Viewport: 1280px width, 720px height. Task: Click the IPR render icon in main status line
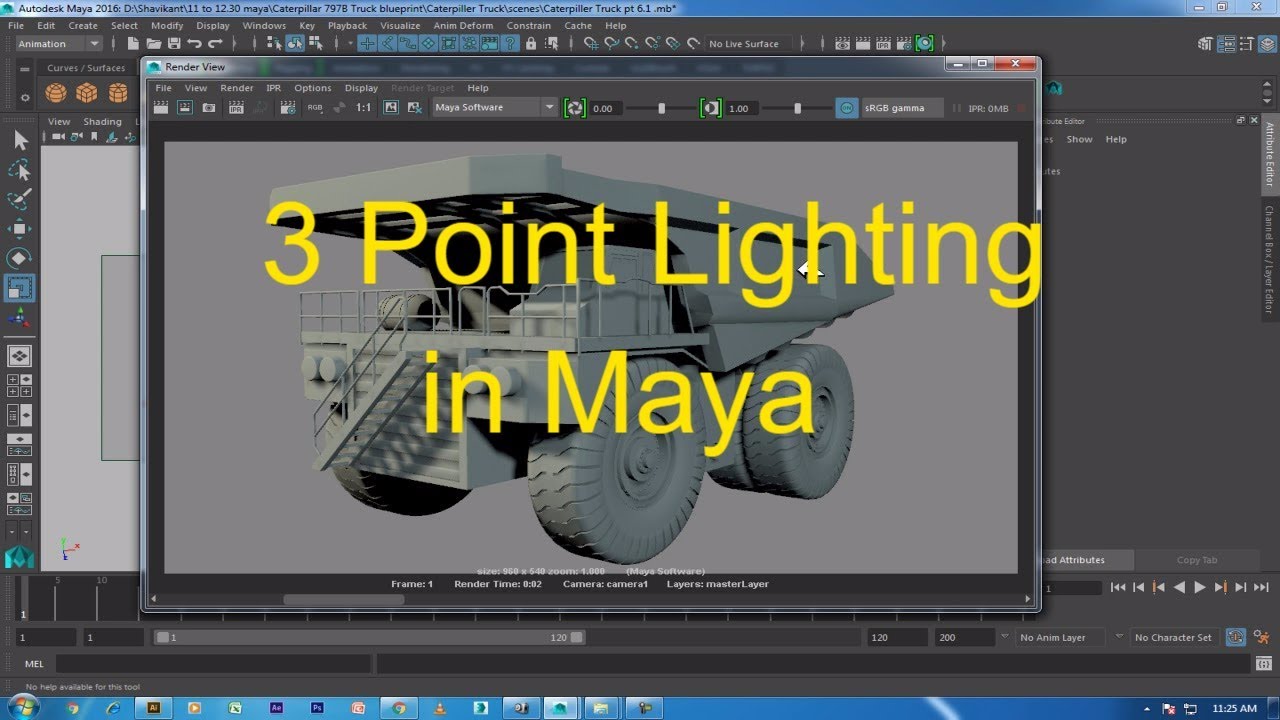[883, 44]
